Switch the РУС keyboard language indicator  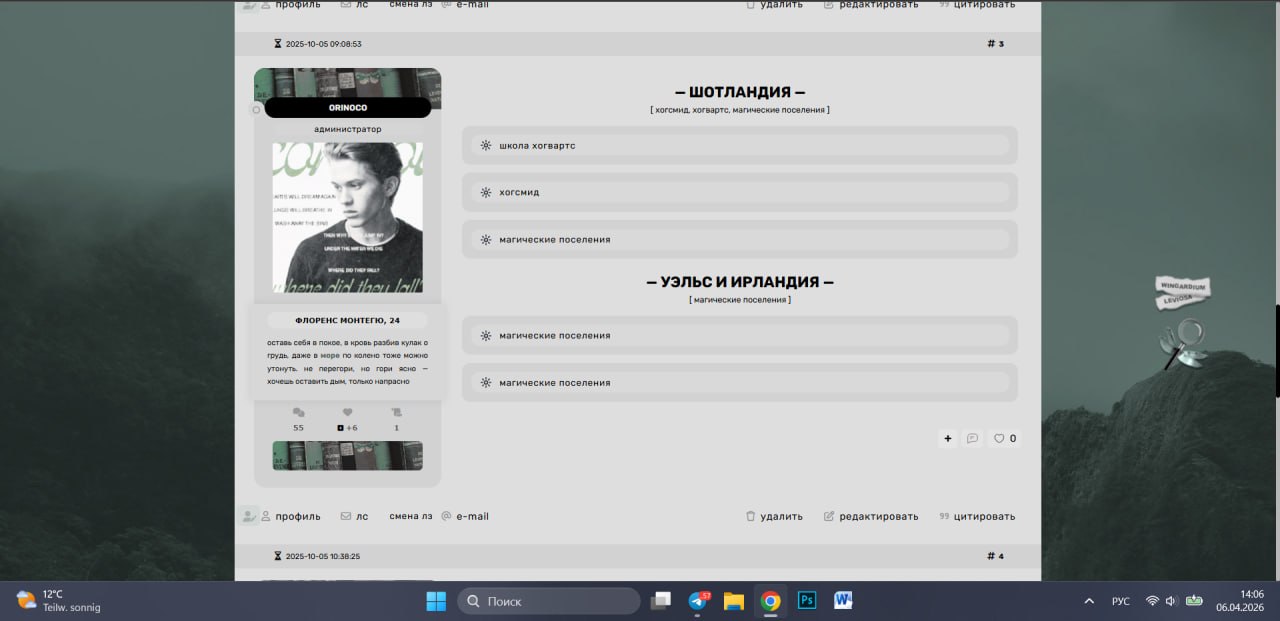[1121, 601]
